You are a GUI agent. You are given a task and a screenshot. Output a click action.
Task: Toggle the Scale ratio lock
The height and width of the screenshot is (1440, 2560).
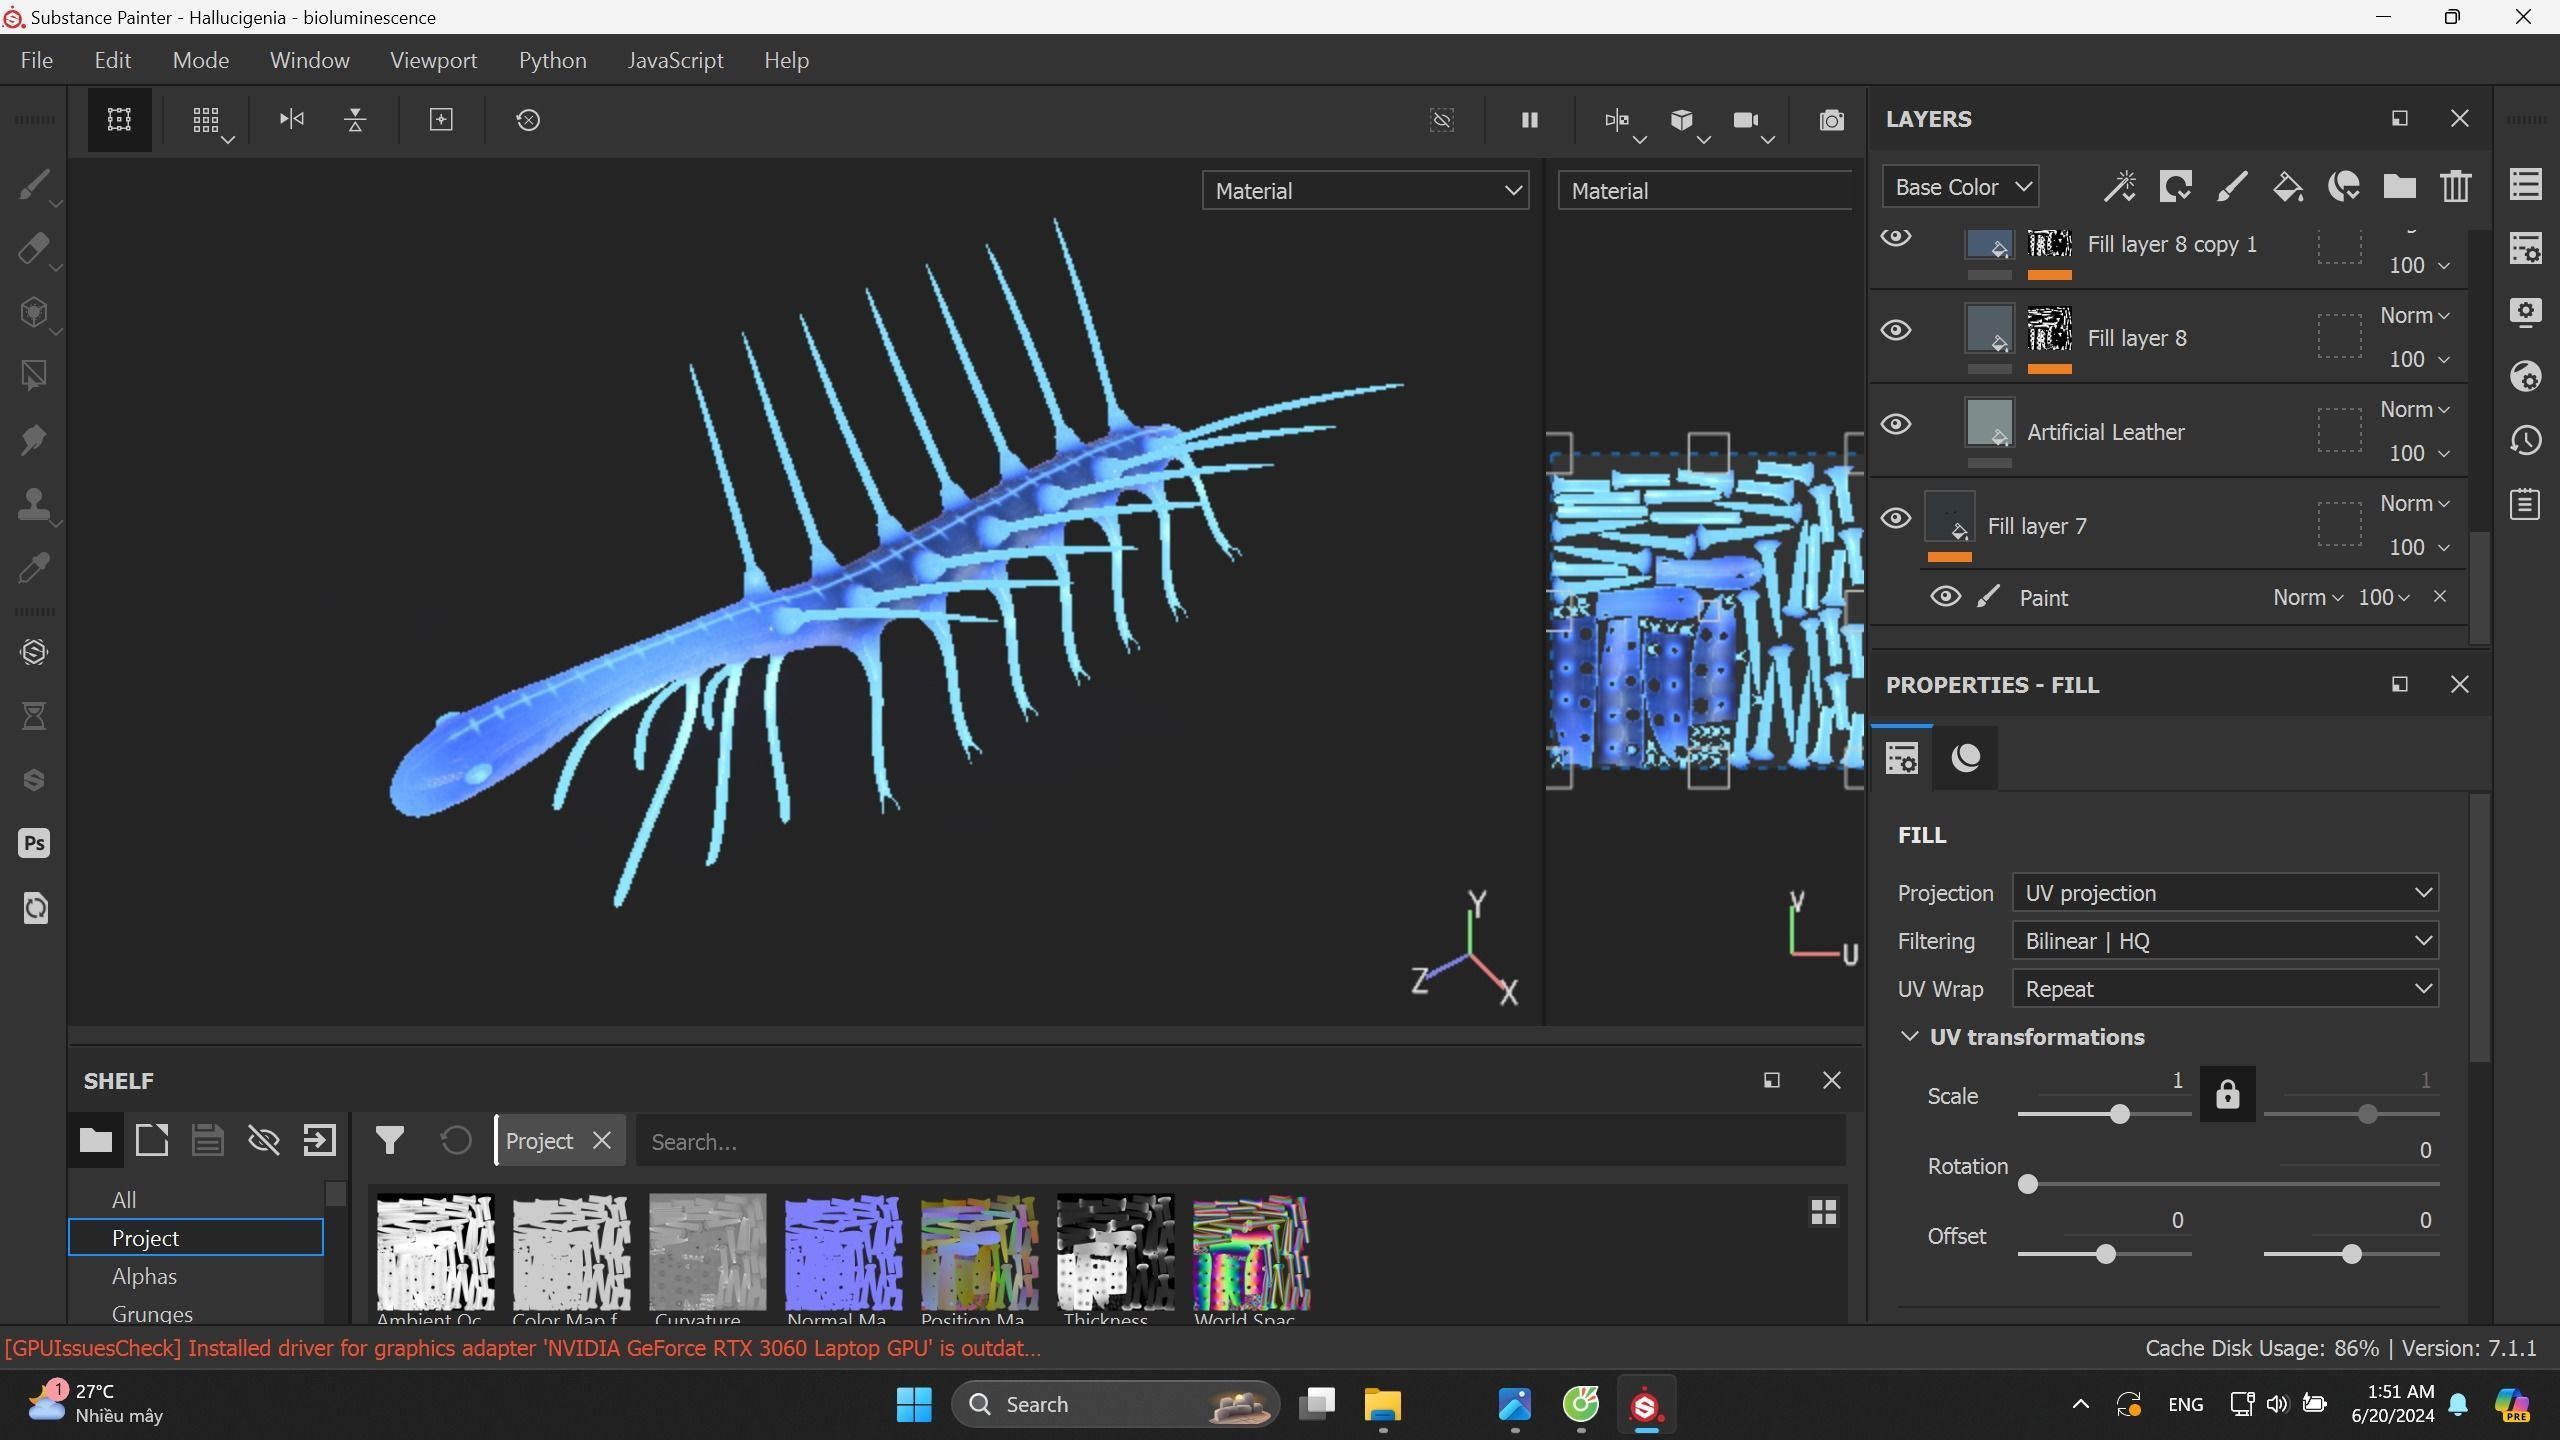coord(2227,1095)
